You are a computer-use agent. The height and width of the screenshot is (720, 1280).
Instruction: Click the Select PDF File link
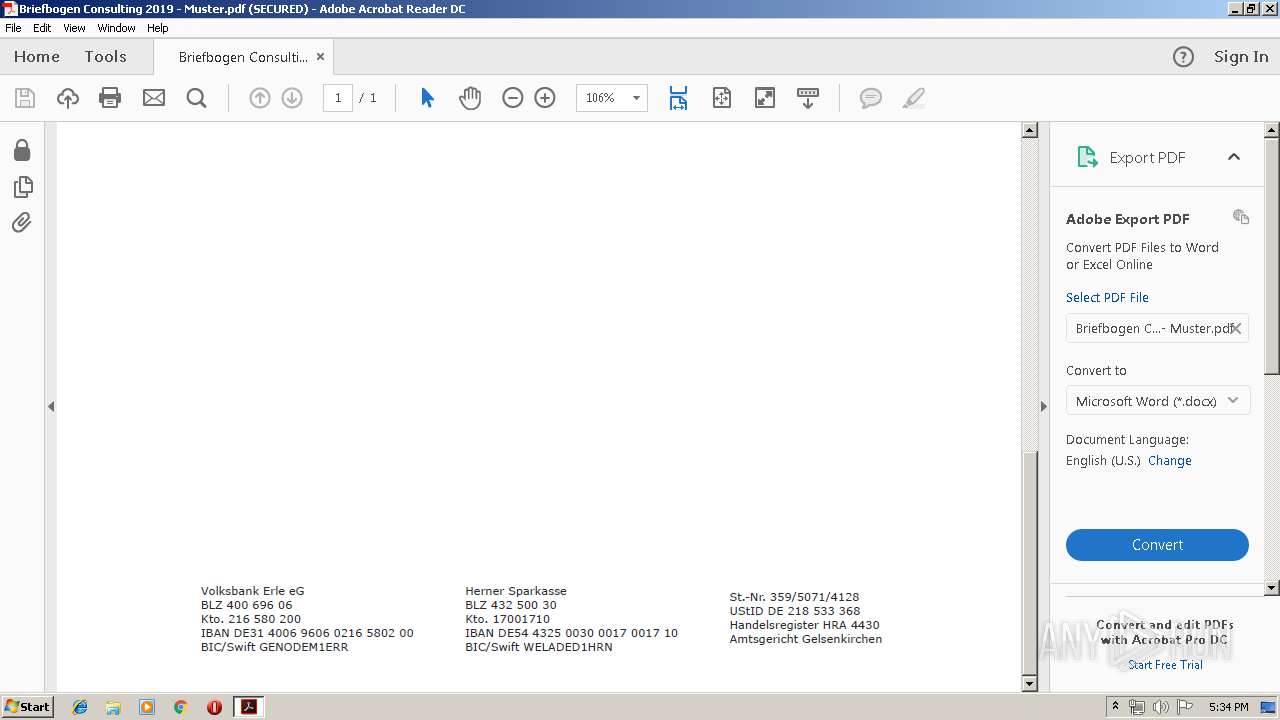(x=1107, y=298)
